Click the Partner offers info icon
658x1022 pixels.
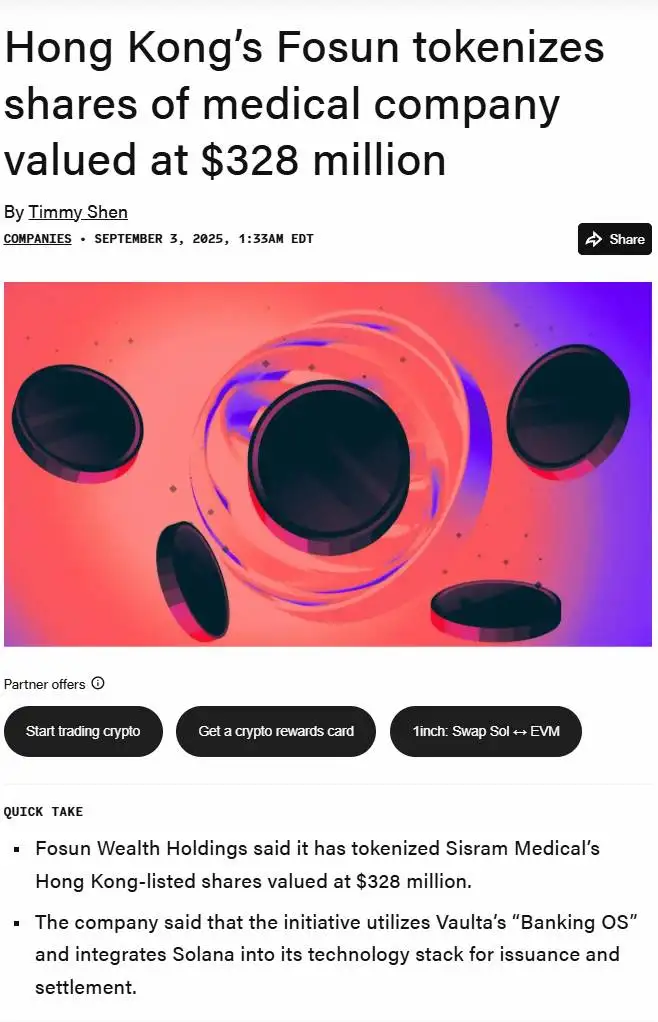(x=97, y=684)
